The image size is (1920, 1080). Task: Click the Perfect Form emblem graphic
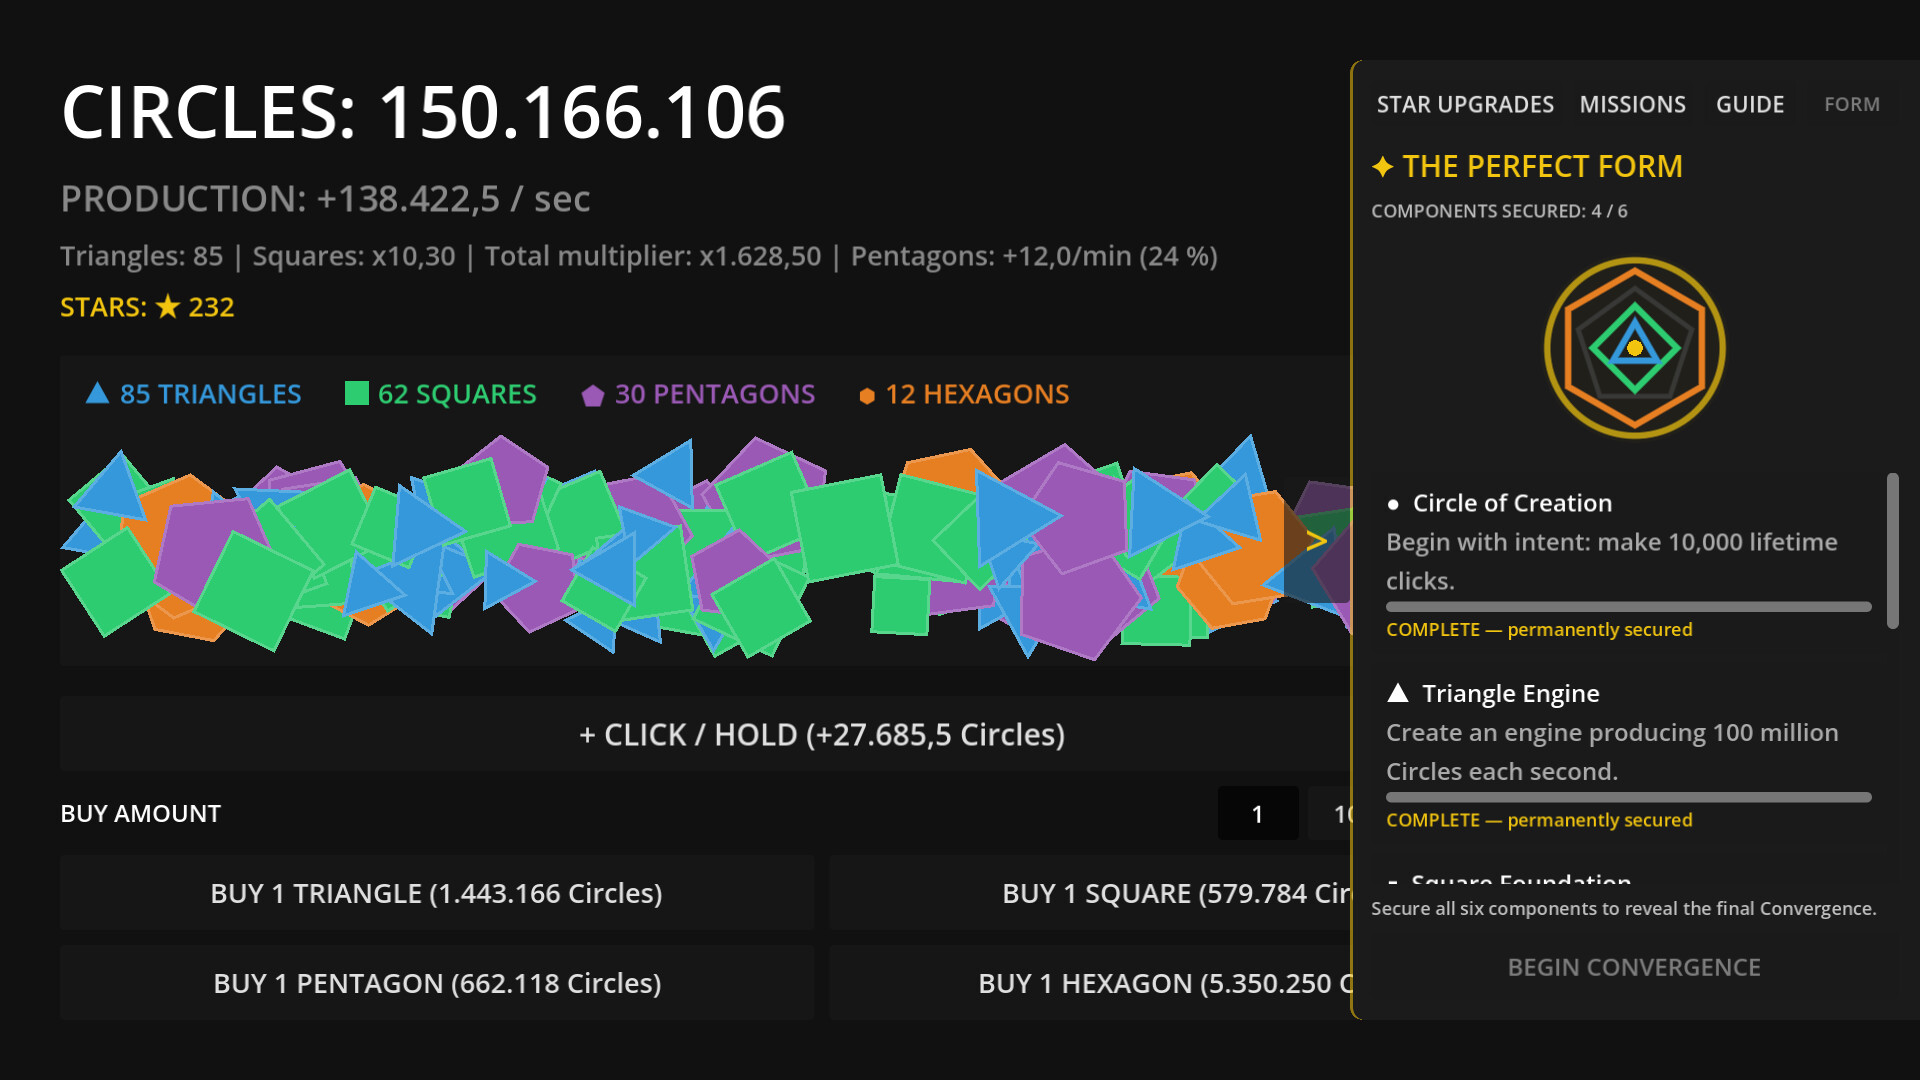(x=1634, y=348)
